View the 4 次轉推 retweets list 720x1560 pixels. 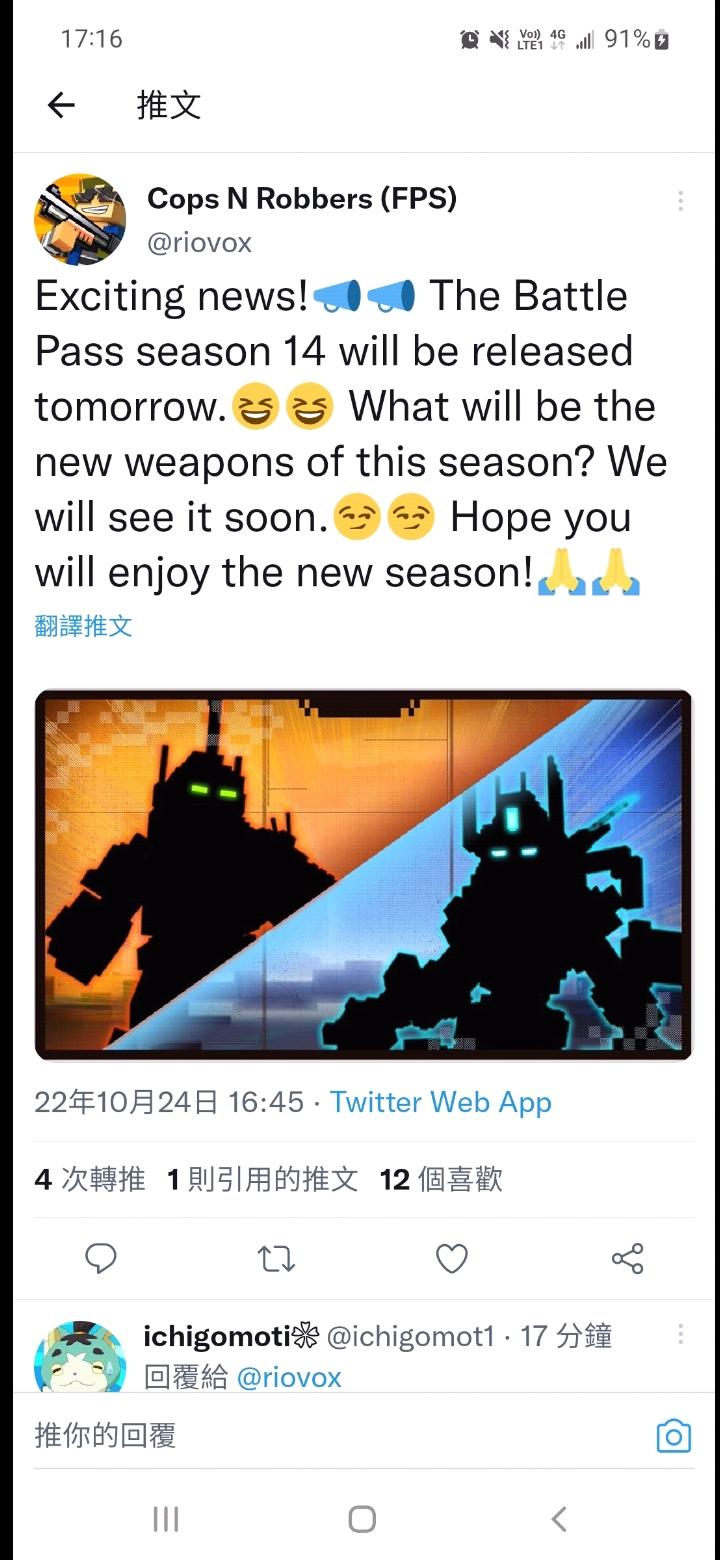tap(90, 1180)
